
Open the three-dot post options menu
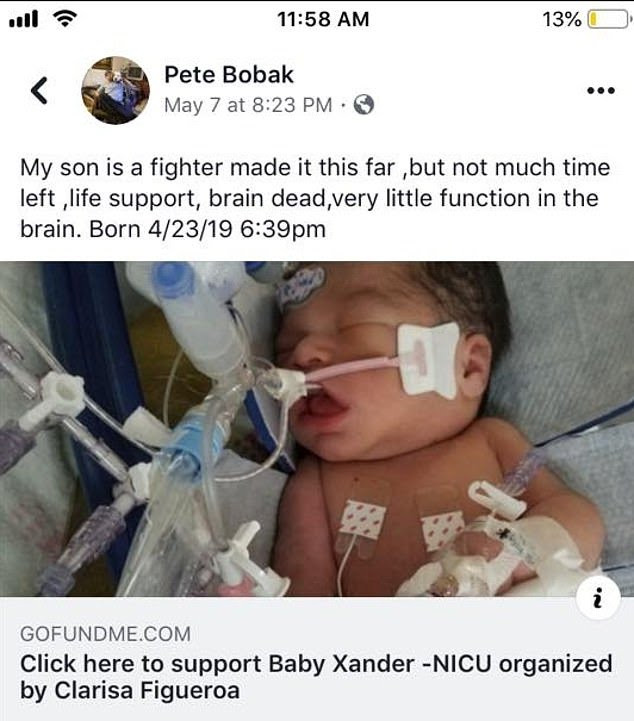(599, 90)
